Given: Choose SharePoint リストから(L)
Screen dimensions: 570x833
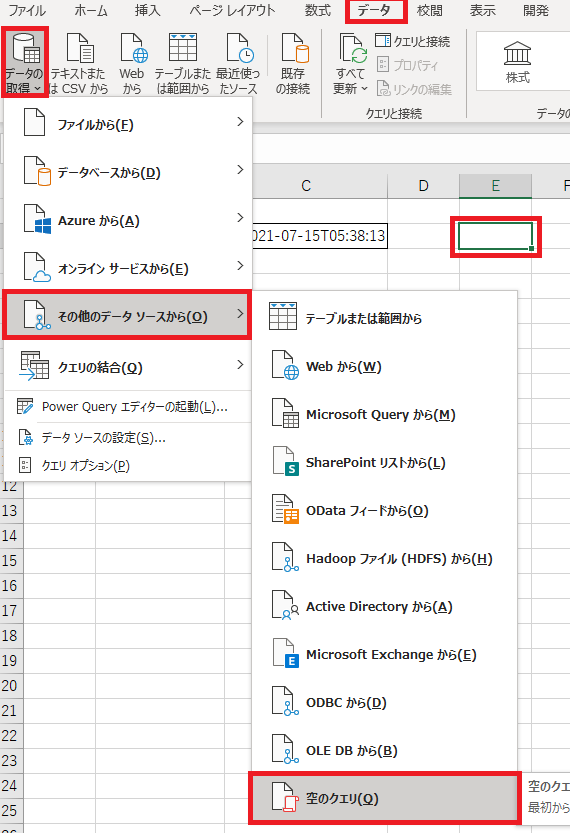Looking at the screenshot, I should click(x=384, y=462).
